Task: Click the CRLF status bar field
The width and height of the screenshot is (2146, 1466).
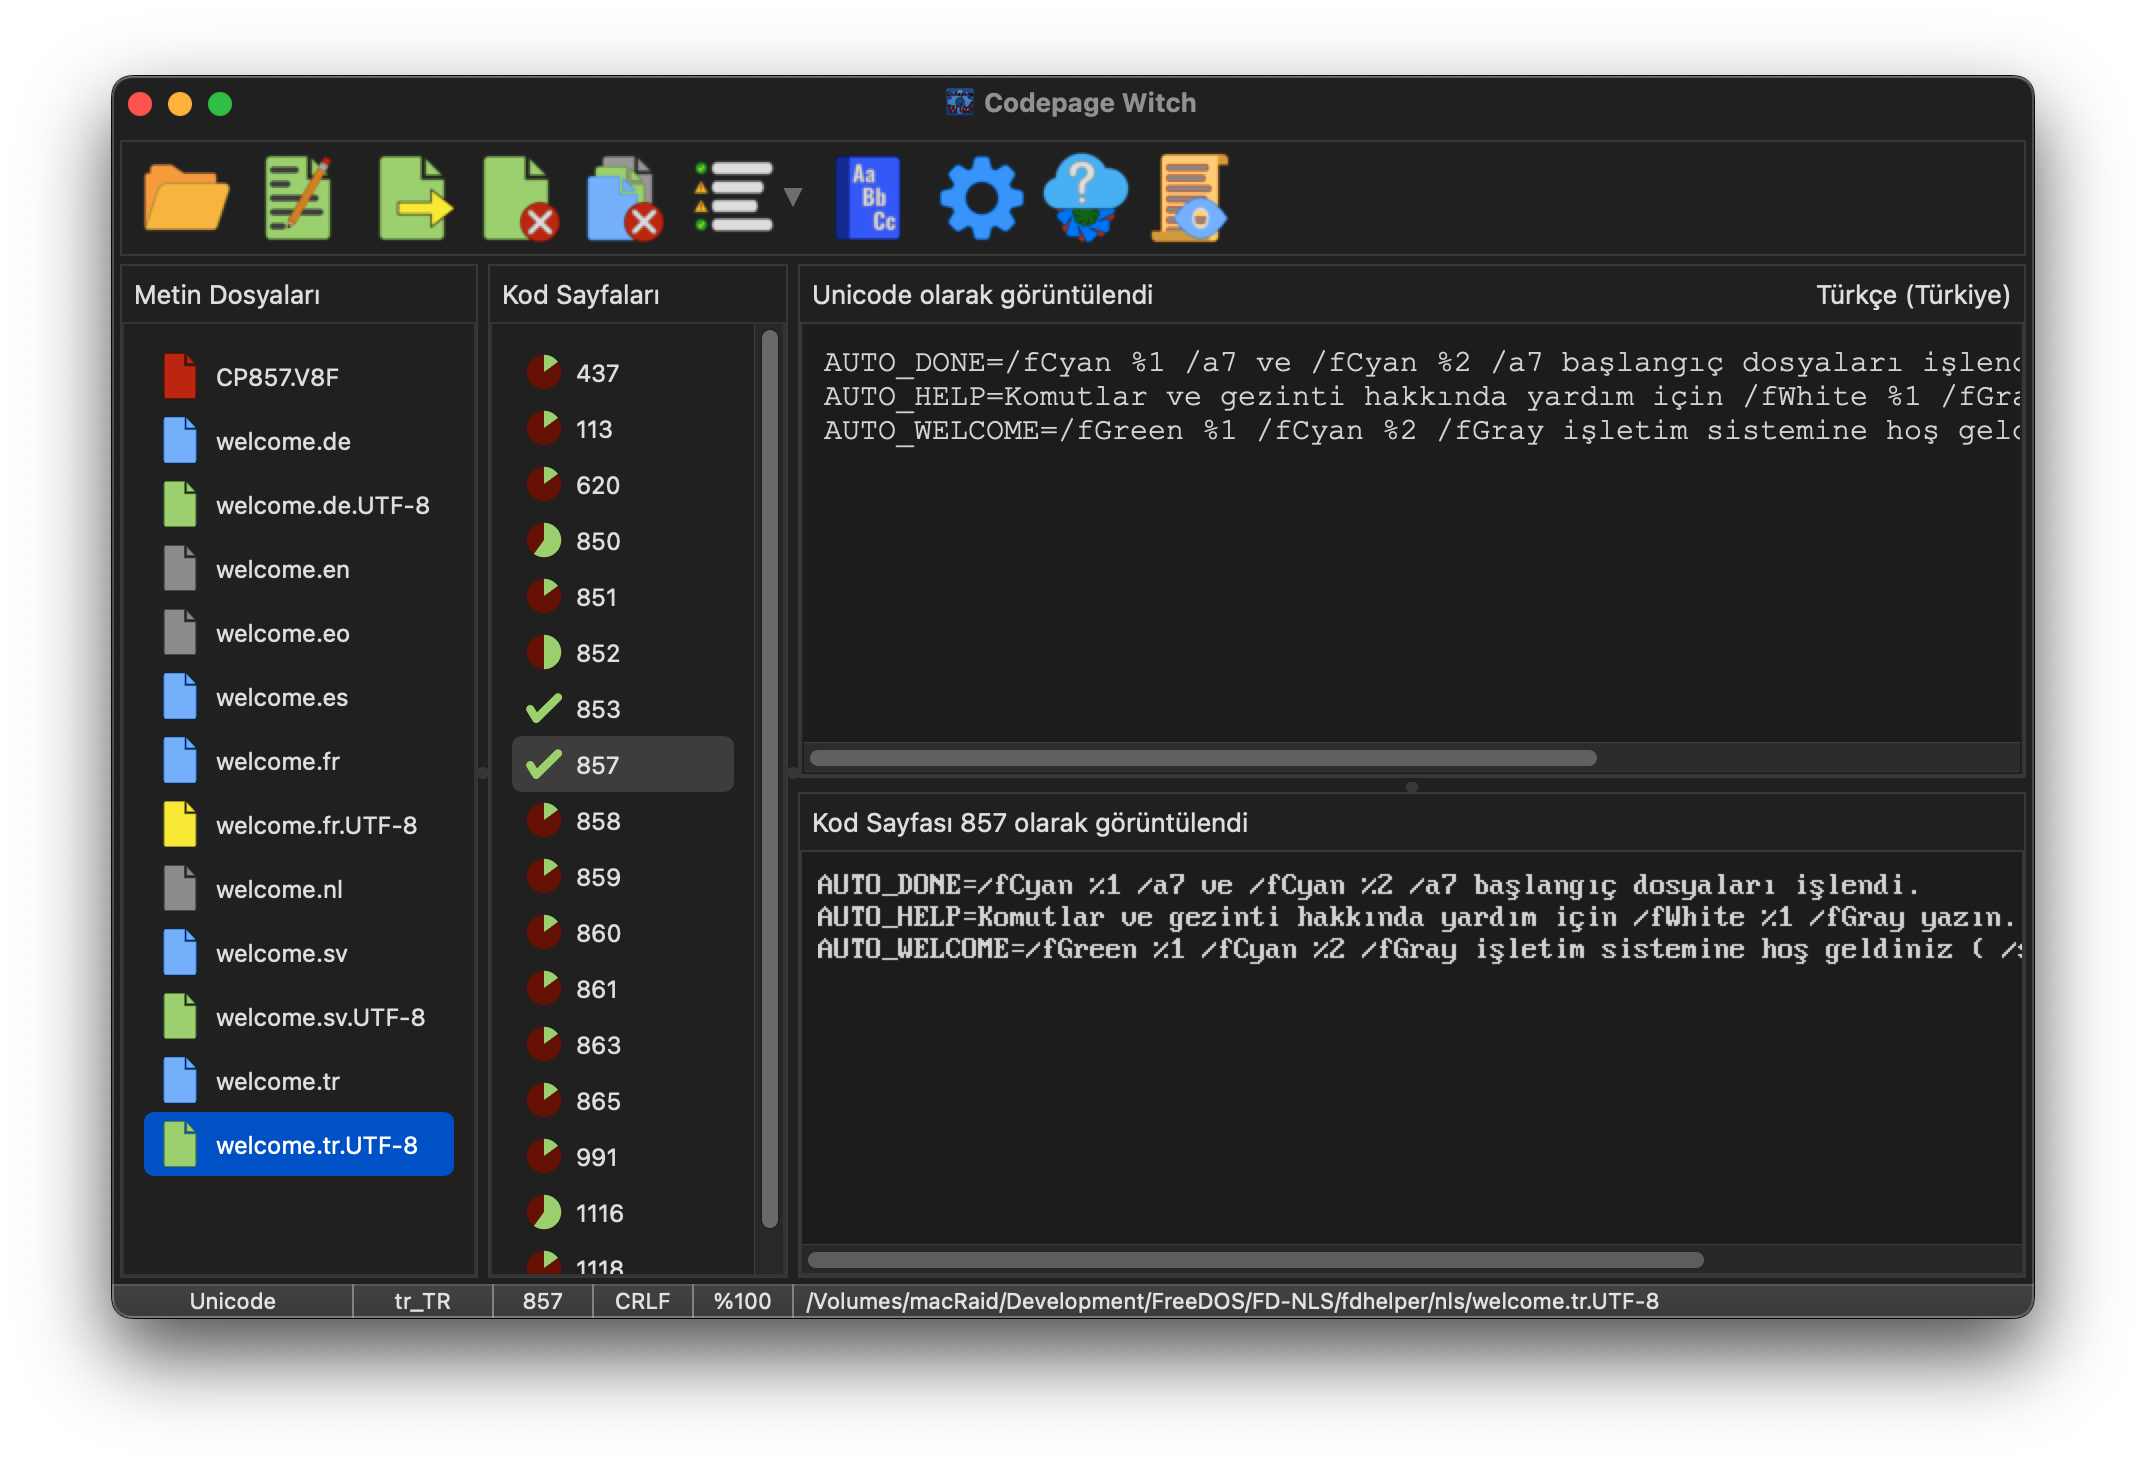Action: point(642,1301)
